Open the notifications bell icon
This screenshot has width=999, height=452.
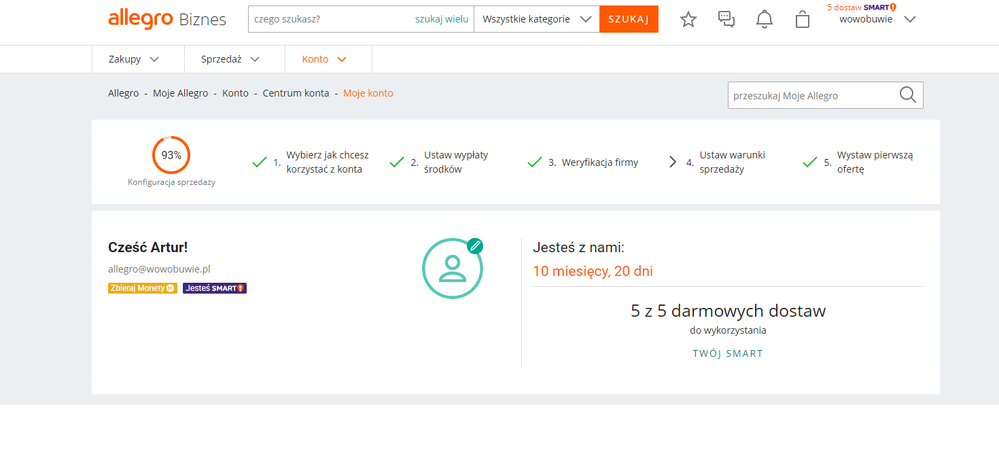click(764, 19)
